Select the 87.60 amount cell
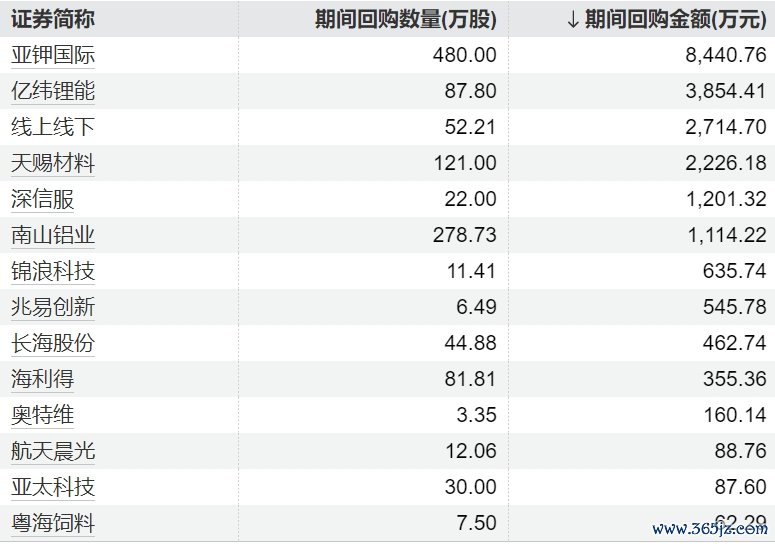 pos(642,488)
